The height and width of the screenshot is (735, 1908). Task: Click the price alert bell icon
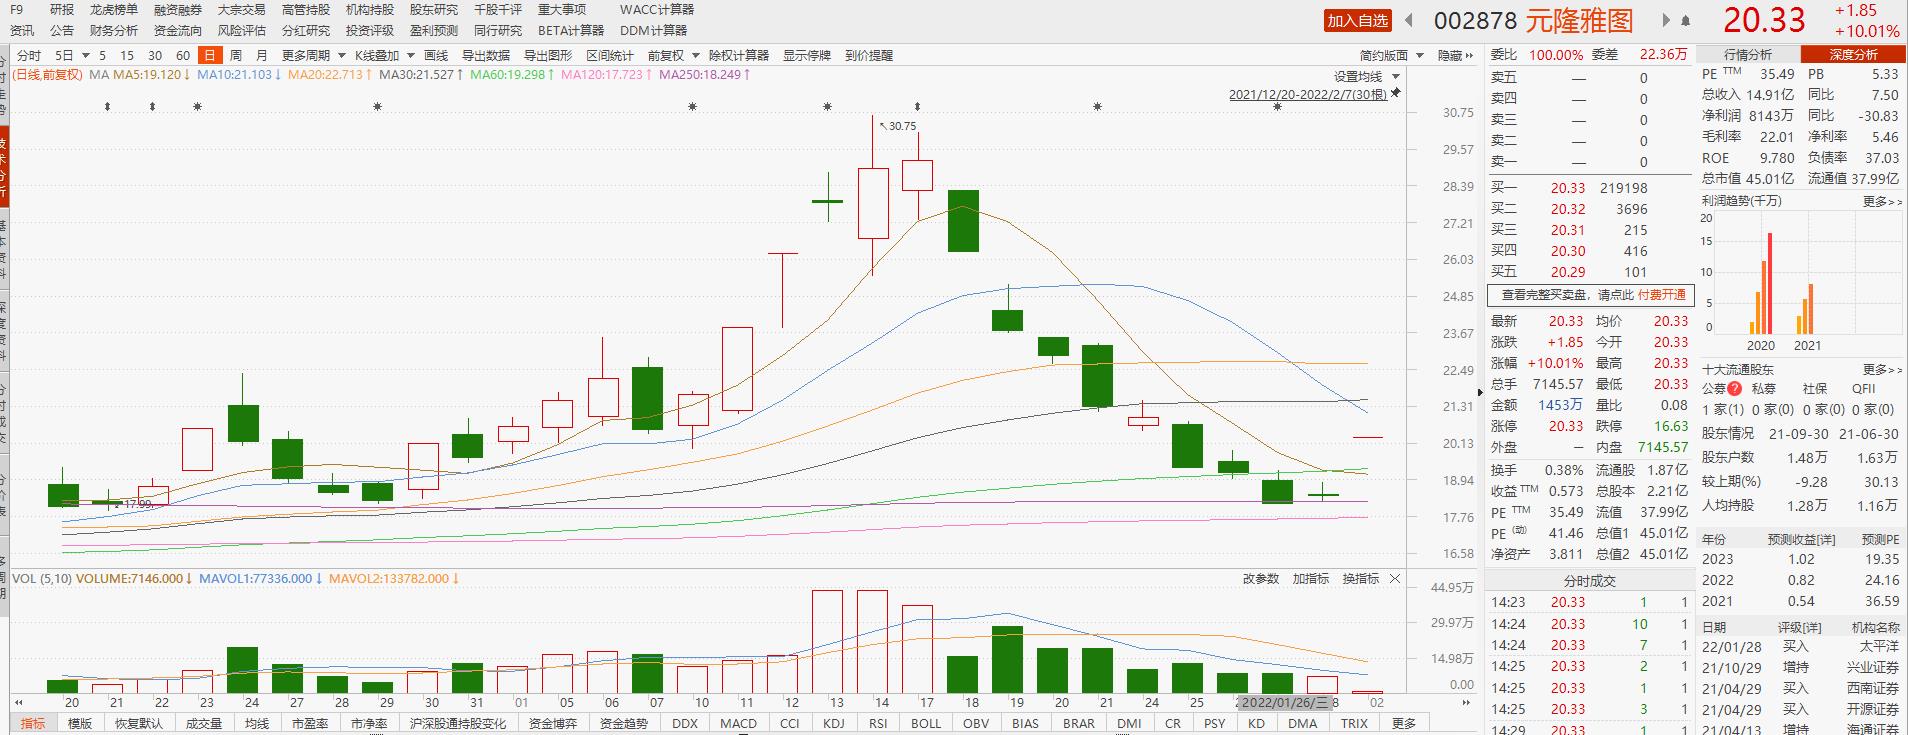1686,21
